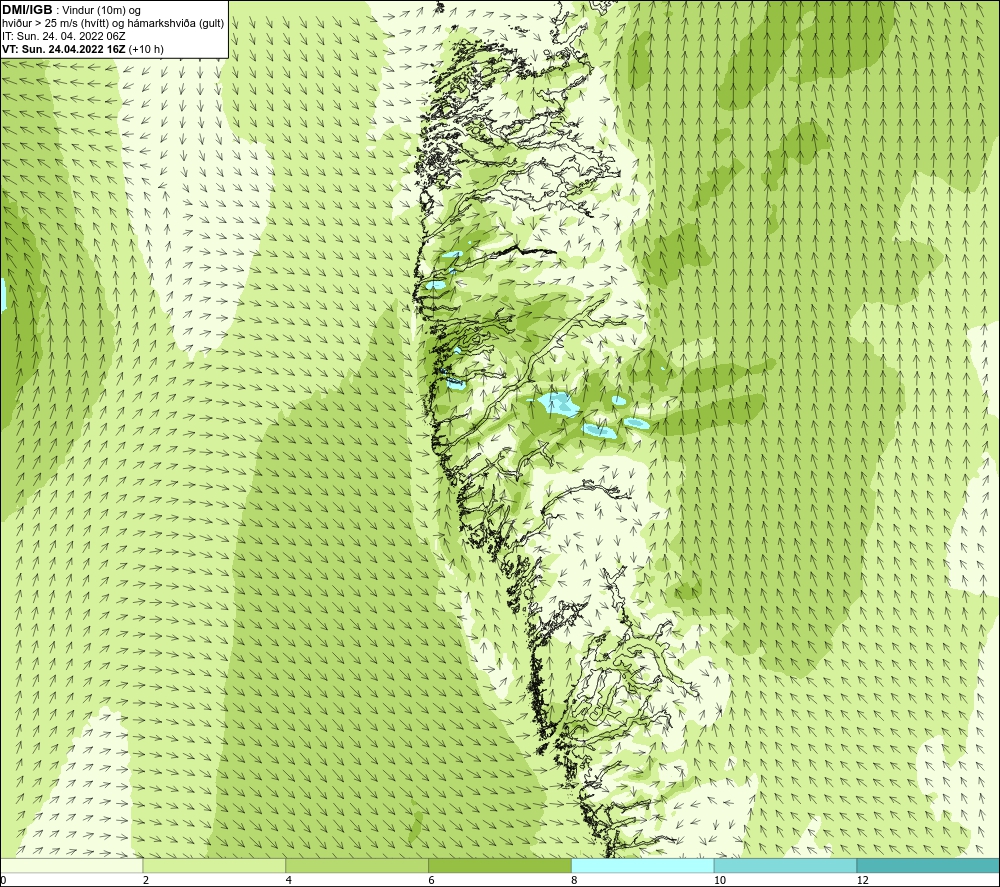Click the "12" label on the color scale
Image resolution: width=1000 pixels, height=887 pixels.
[863, 881]
